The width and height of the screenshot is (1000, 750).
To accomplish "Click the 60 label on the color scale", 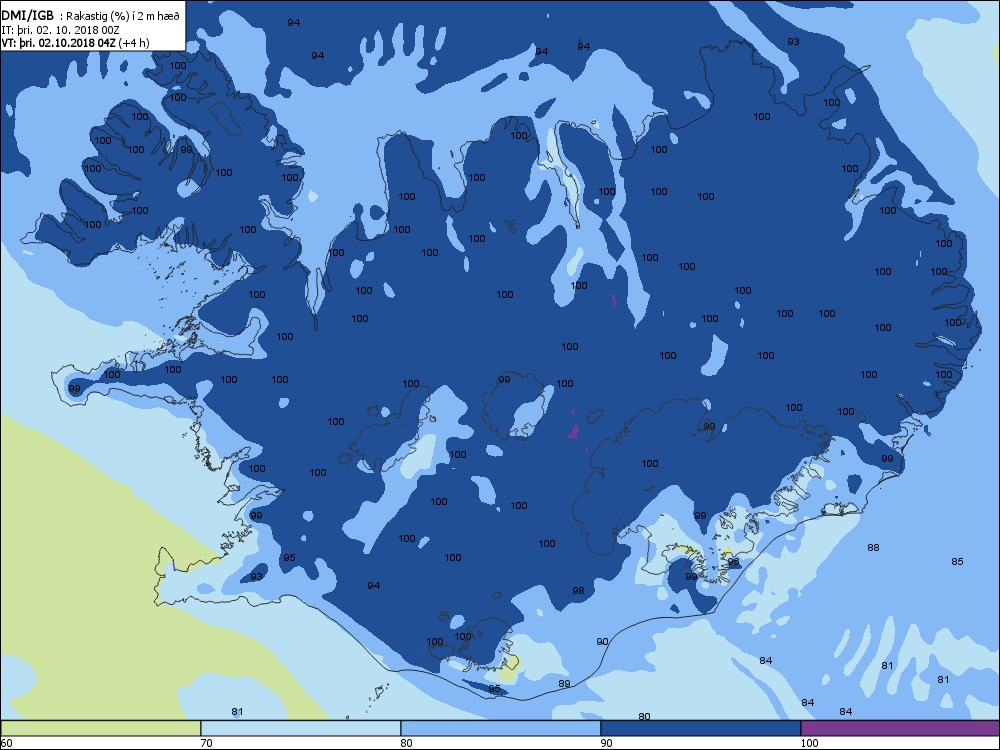I will pos(6,742).
